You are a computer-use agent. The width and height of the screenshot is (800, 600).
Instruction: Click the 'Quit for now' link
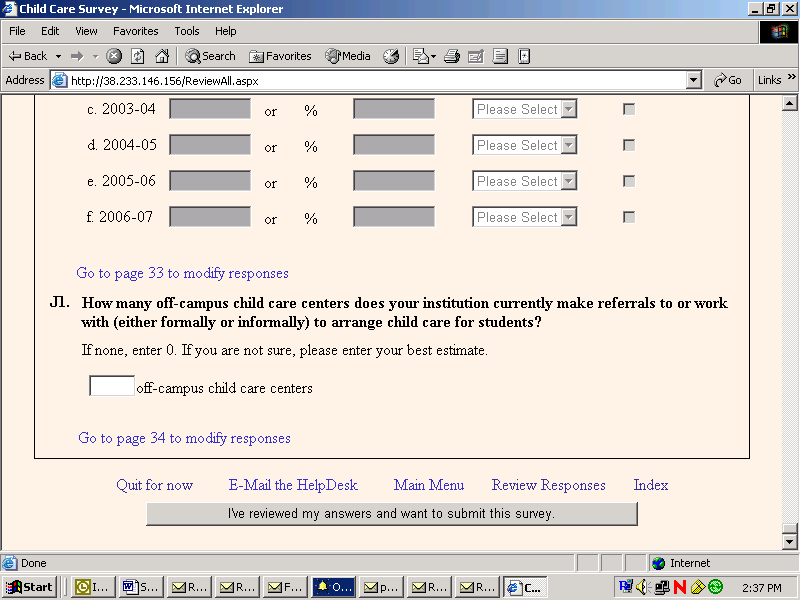[x=155, y=485]
